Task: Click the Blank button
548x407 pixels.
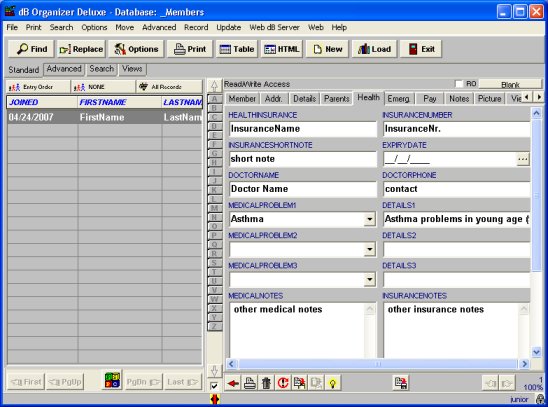Action: tap(510, 84)
